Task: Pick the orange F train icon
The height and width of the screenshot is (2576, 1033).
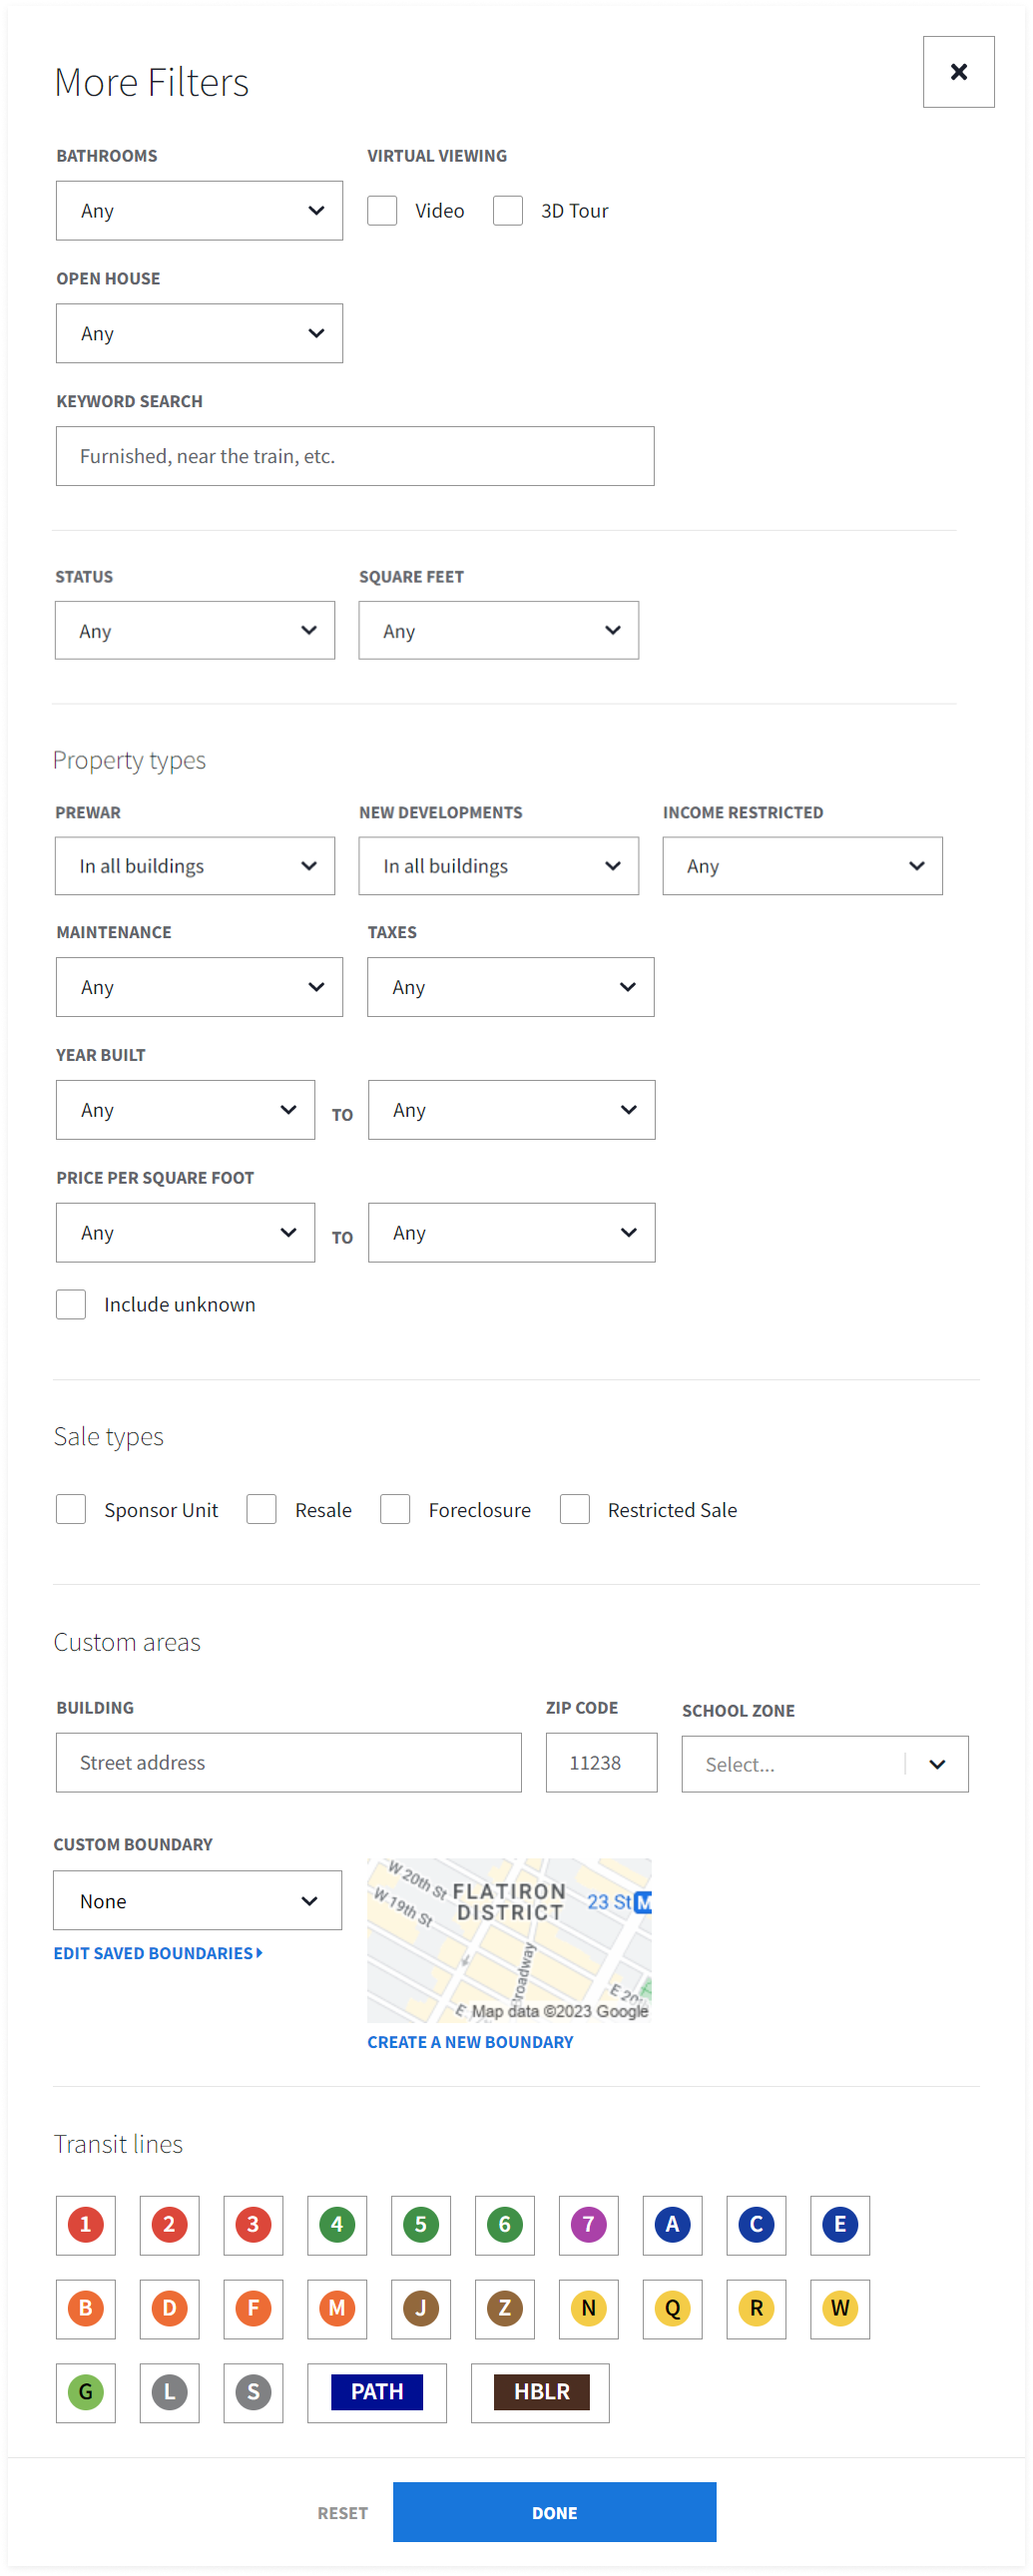Action: [253, 2309]
